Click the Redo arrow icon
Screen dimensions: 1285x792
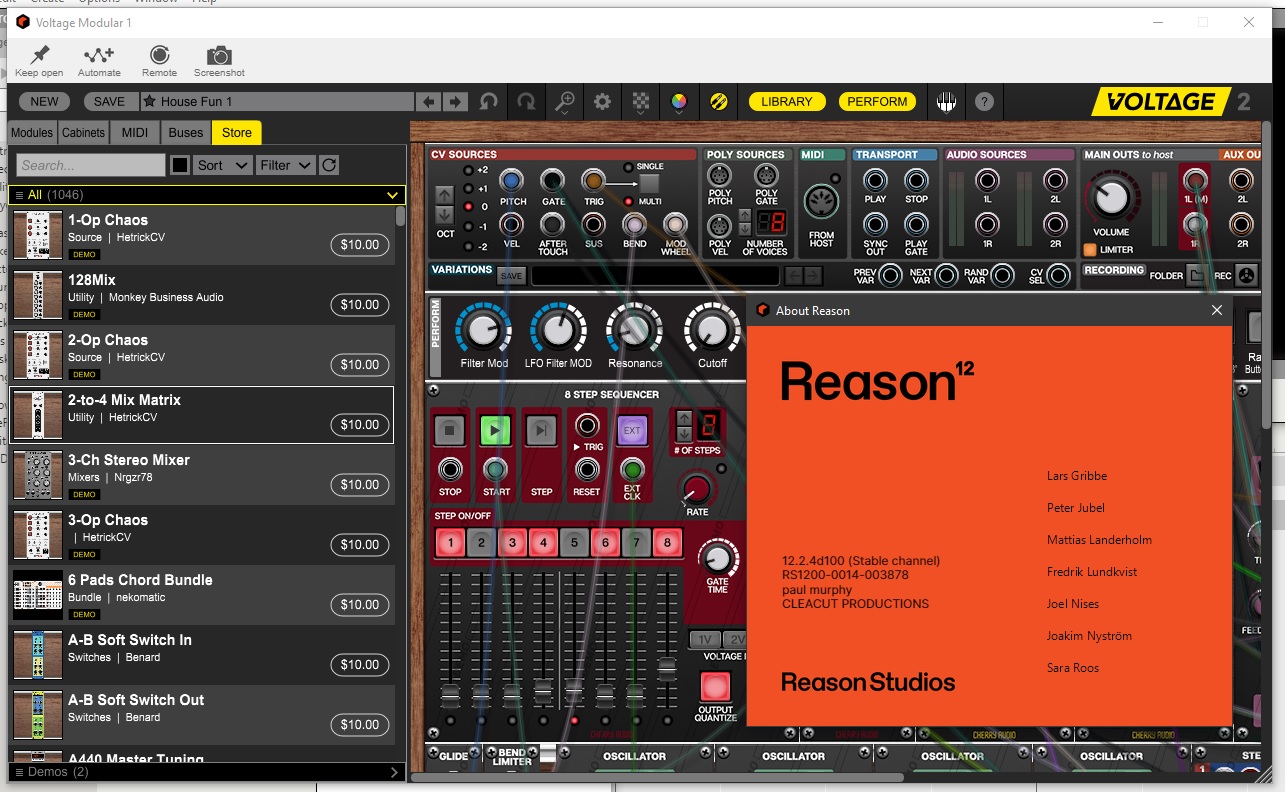point(526,101)
